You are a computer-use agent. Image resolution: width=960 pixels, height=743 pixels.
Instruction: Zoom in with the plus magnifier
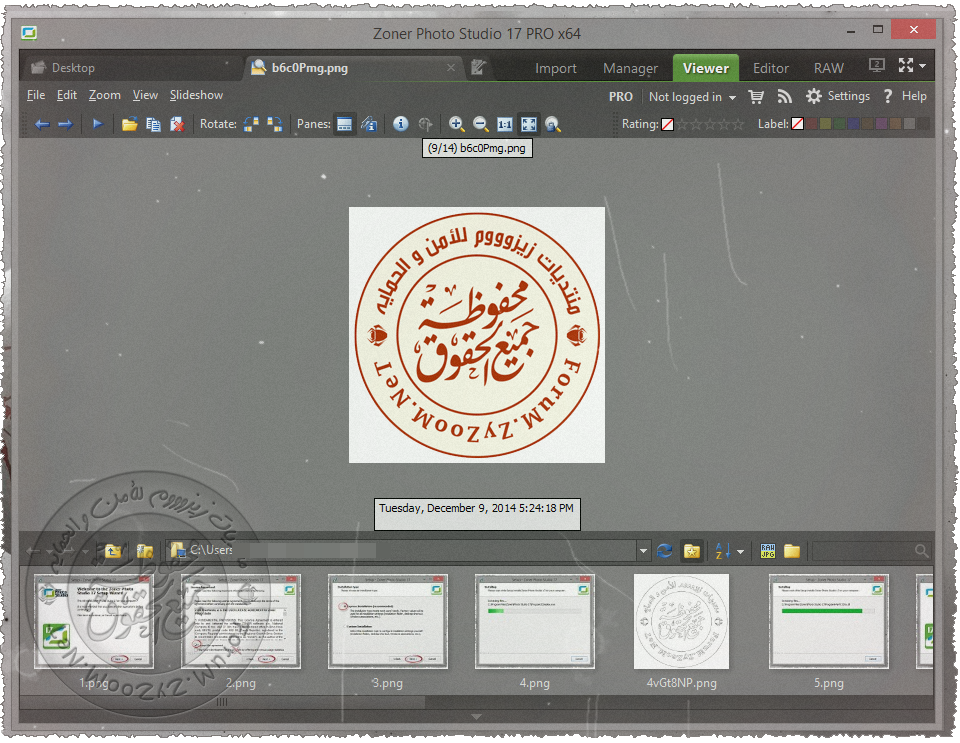pos(456,124)
